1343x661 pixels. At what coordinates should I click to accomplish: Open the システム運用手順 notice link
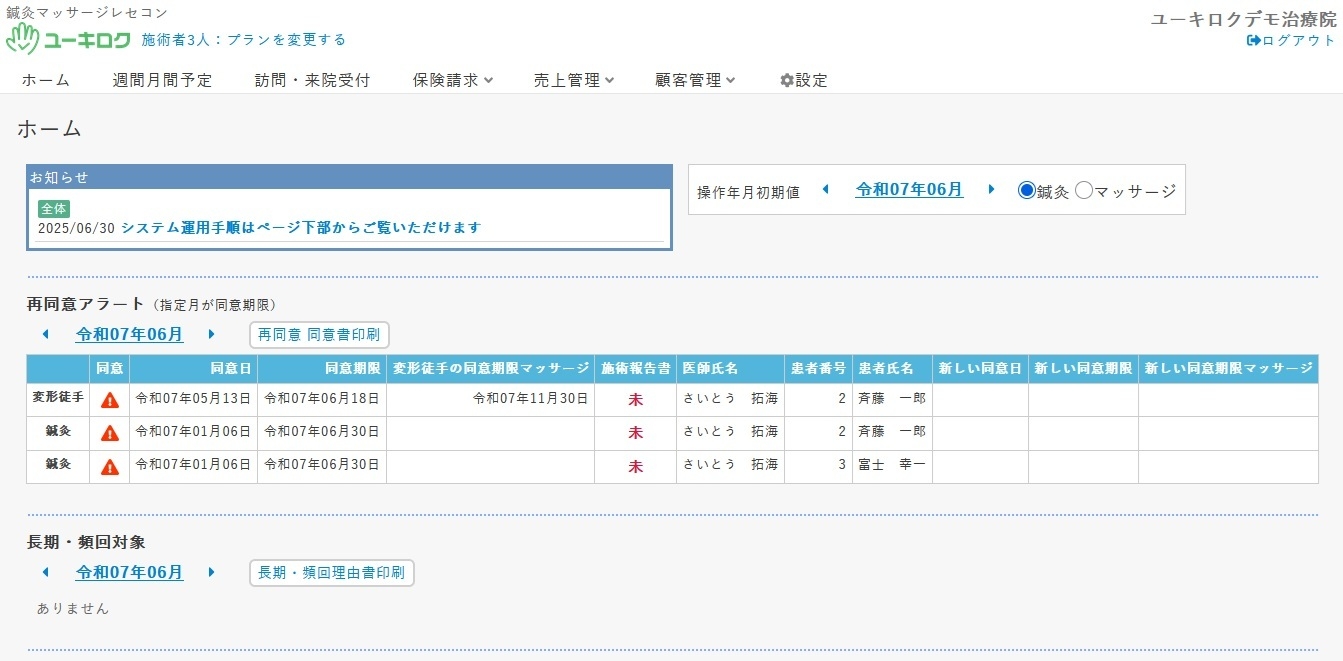click(x=301, y=227)
